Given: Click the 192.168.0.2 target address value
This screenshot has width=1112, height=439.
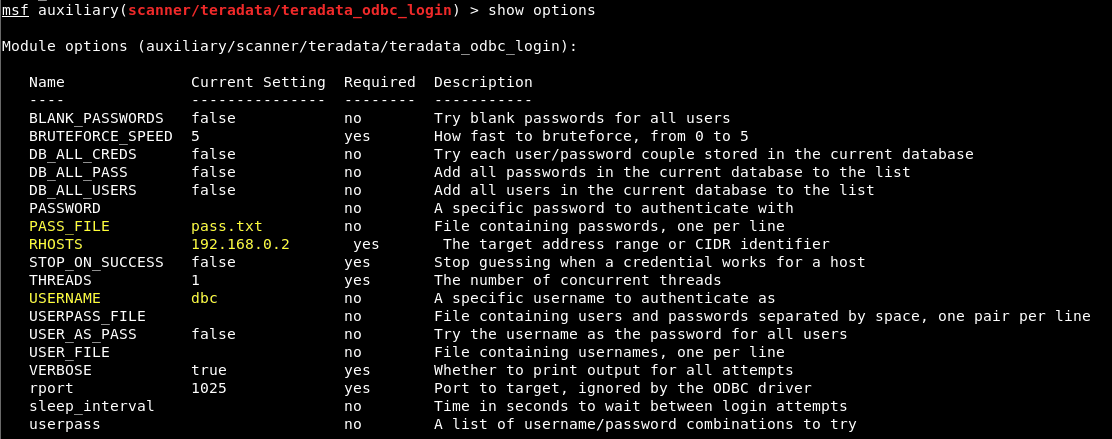Looking at the screenshot, I should click(240, 244).
